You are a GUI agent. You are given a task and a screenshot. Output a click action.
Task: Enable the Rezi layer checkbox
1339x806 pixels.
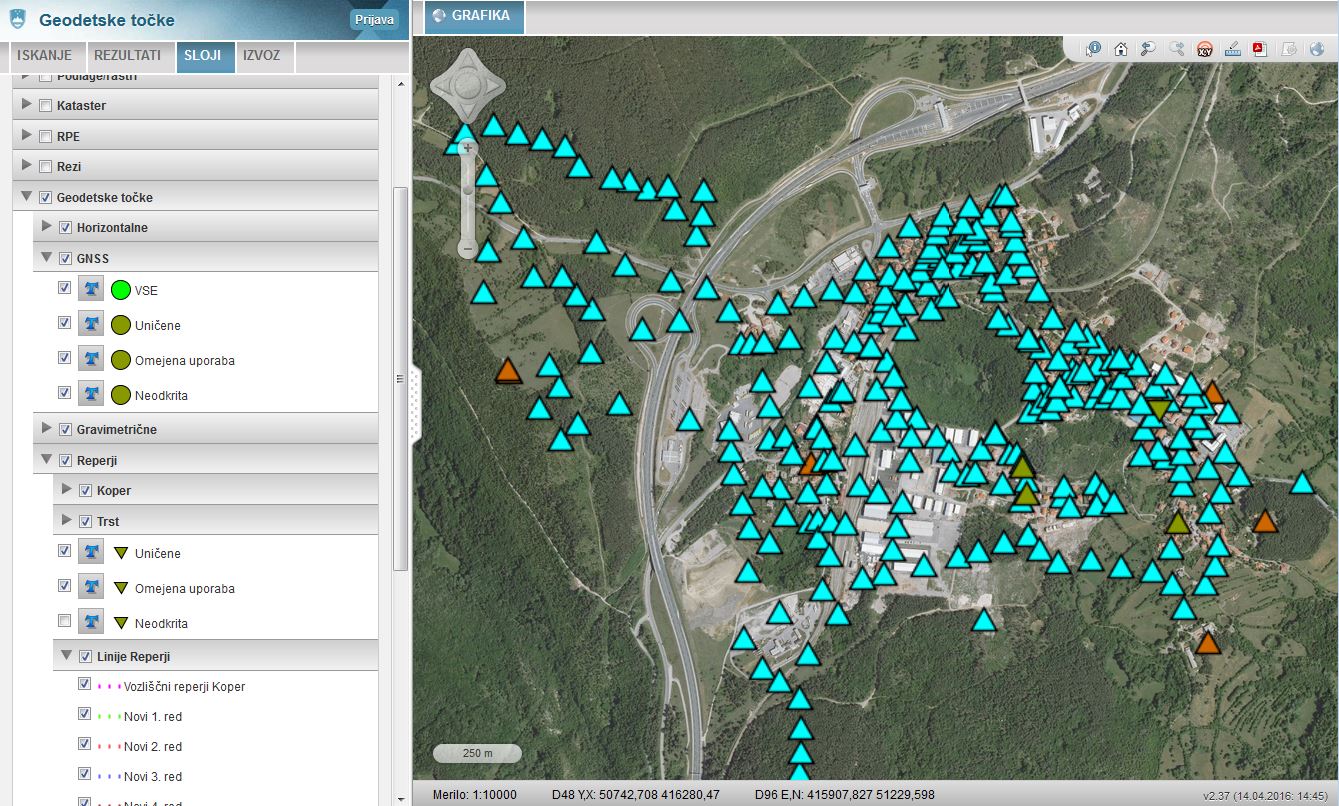point(45,167)
